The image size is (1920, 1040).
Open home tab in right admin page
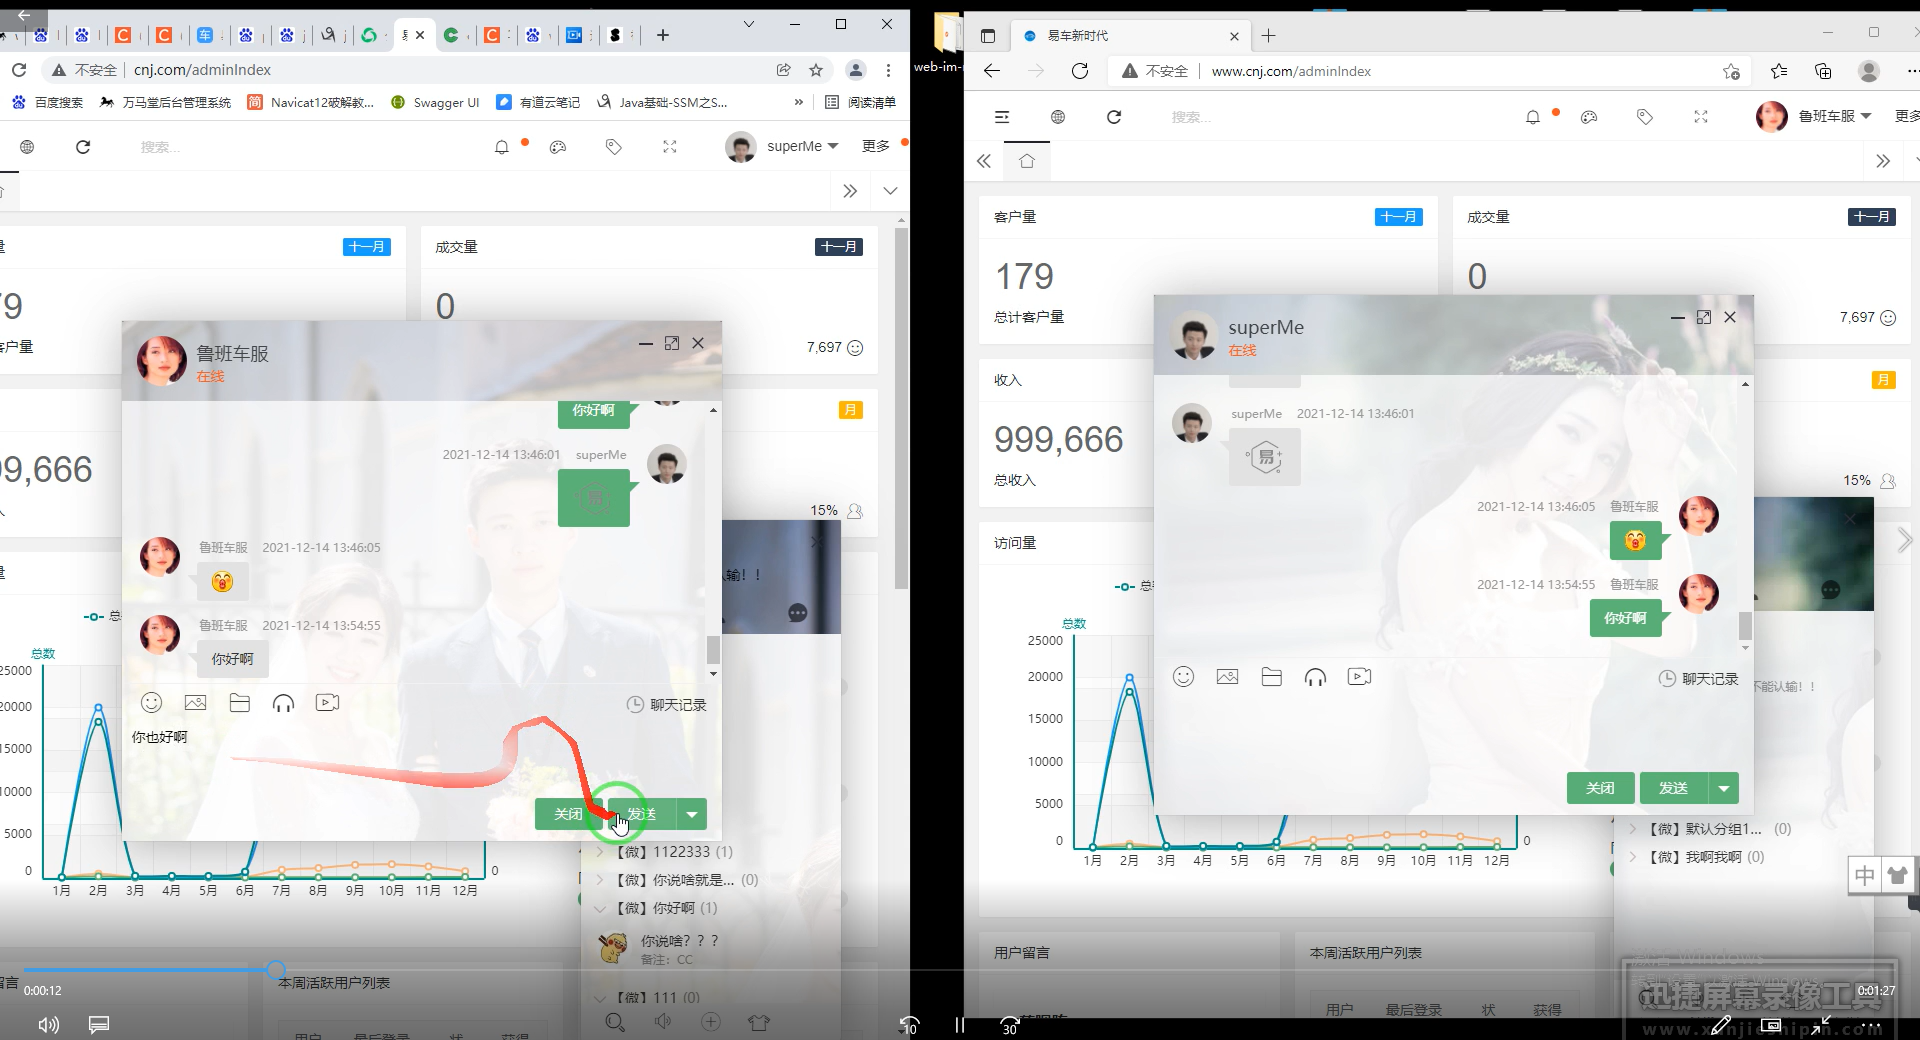pos(1027,161)
